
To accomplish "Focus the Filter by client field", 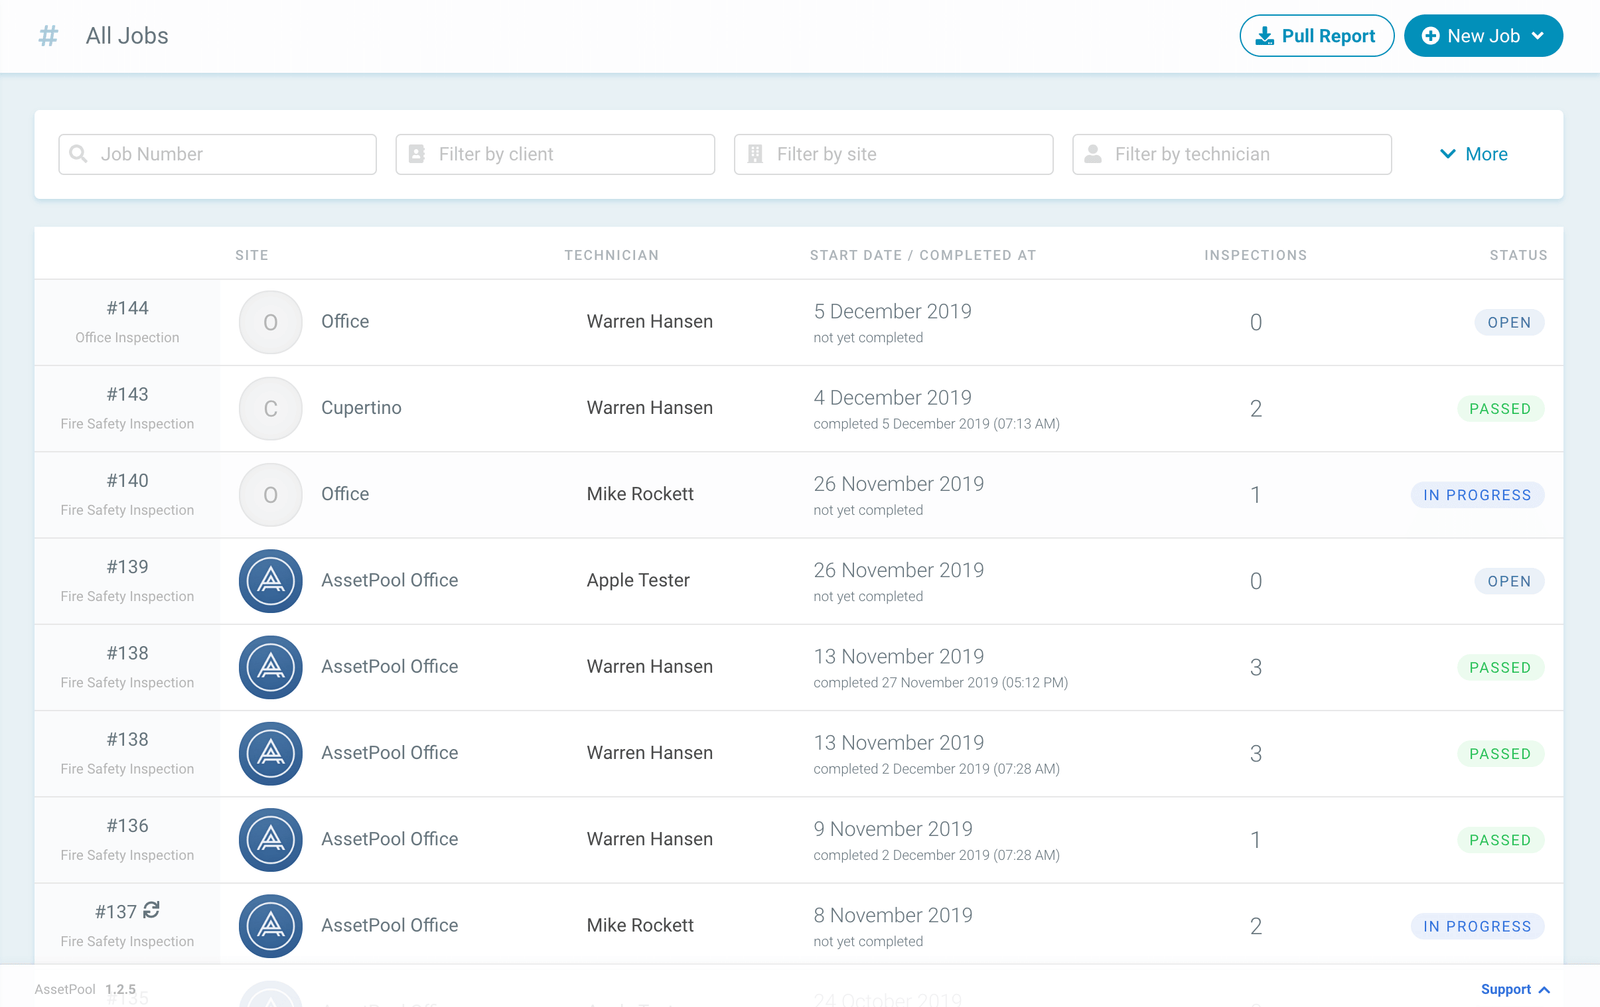I will 555,154.
